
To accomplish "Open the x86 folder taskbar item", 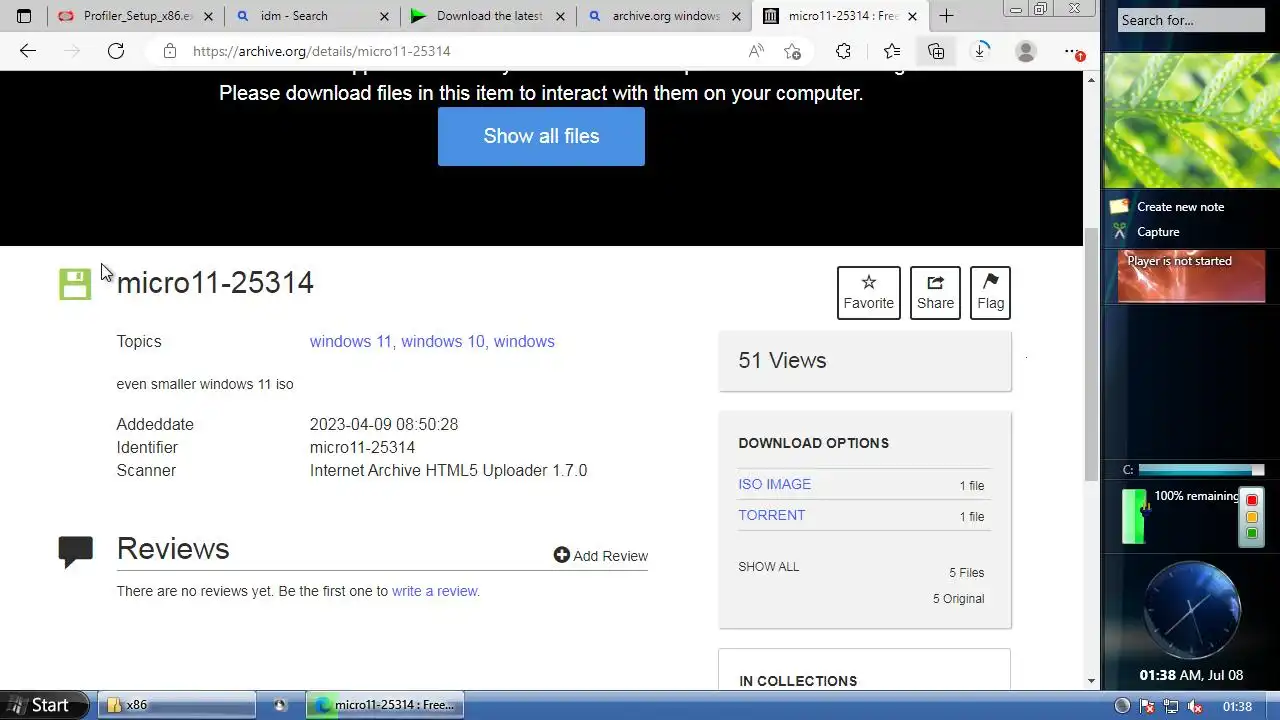I will (175, 705).
